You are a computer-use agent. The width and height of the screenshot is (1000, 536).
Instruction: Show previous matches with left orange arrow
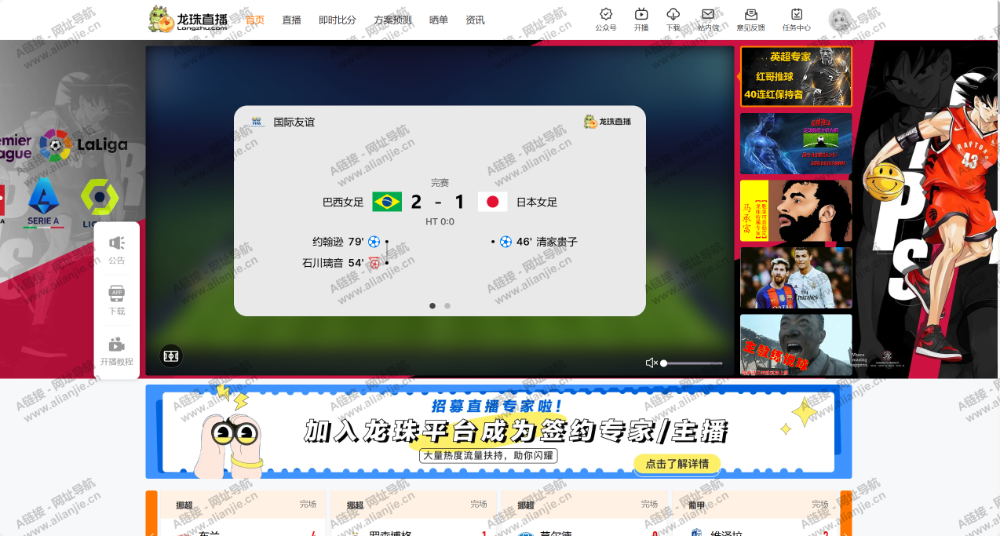pos(151,514)
